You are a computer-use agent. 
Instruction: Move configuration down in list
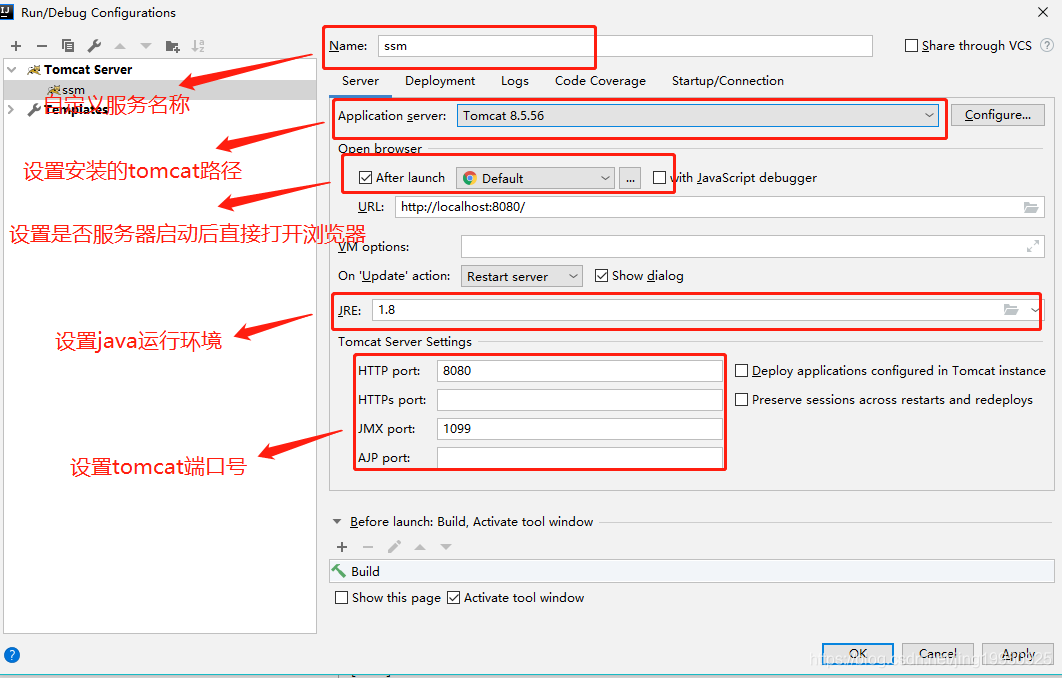[146, 46]
